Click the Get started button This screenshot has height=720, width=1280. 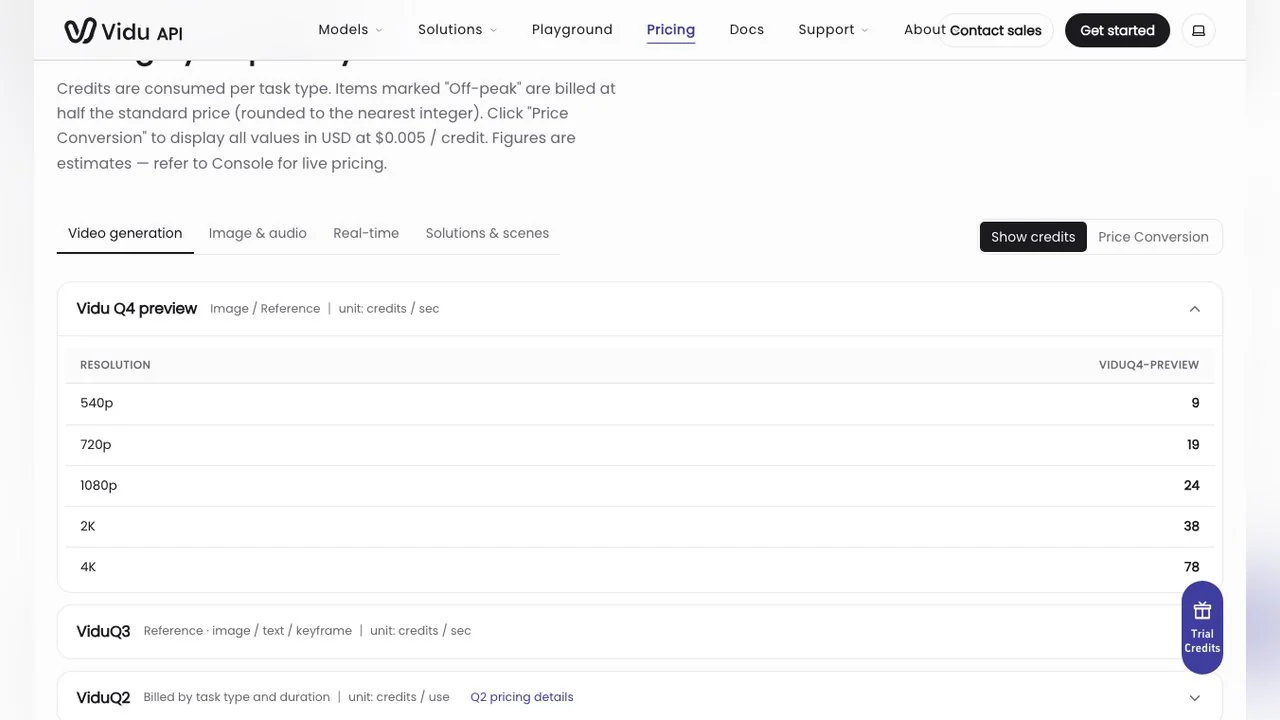[1117, 30]
